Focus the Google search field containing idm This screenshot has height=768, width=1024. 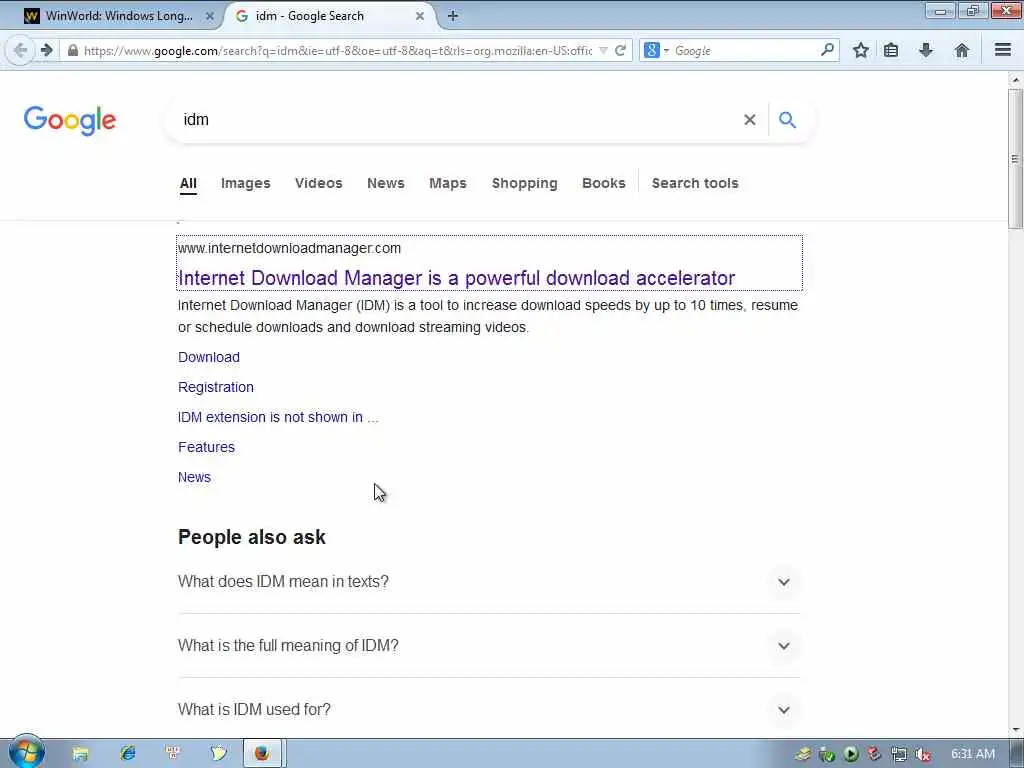click(457, 120)
